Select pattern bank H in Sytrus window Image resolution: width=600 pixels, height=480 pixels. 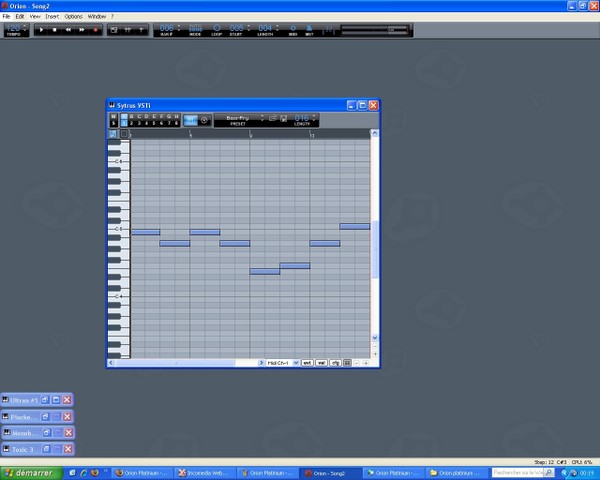point(176,117)
